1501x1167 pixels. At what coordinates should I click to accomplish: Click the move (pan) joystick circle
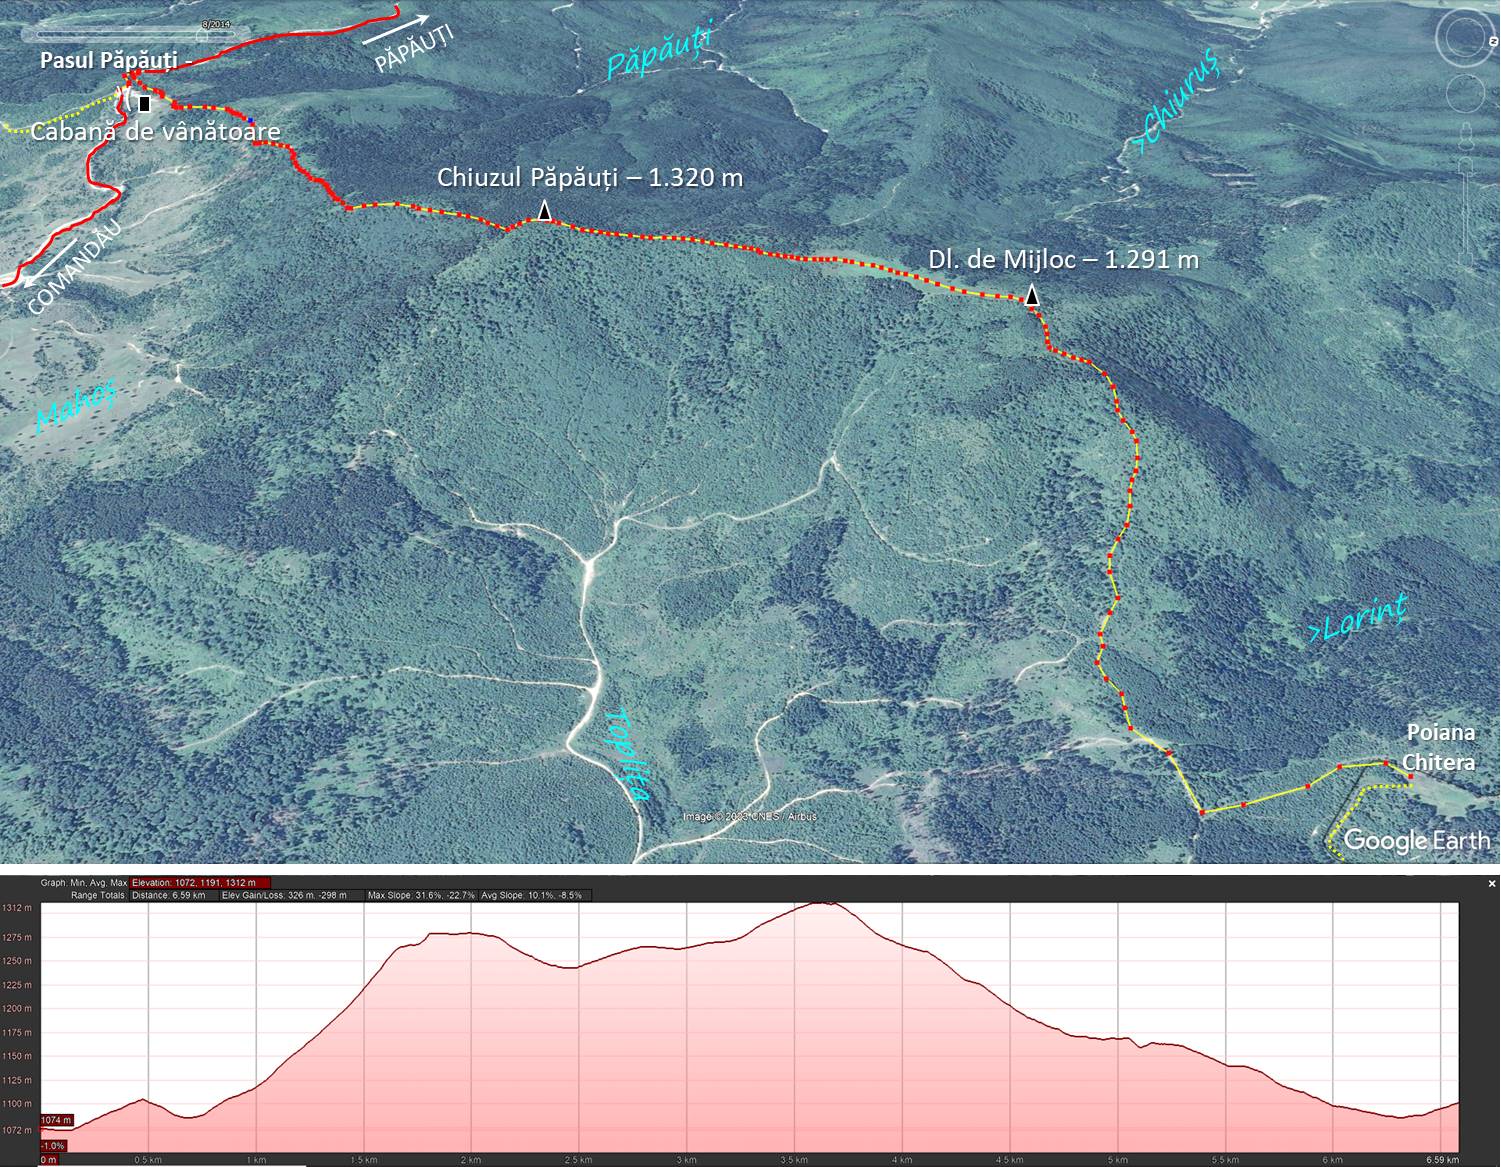point(1465,93)
